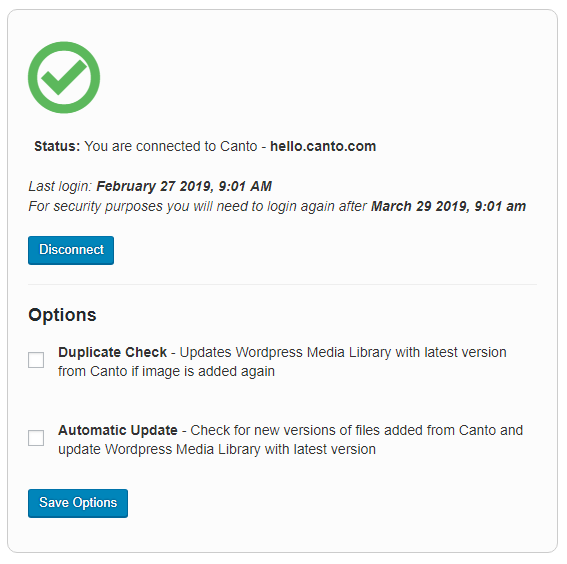
Task: Click the Options section heading
Action: (x=62, y=315)
